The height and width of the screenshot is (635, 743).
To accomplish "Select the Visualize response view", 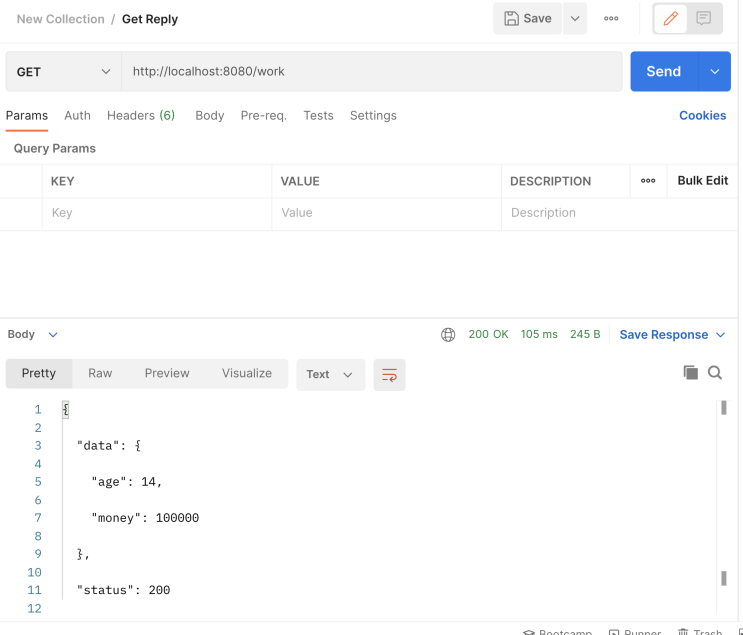I will 246,373.
